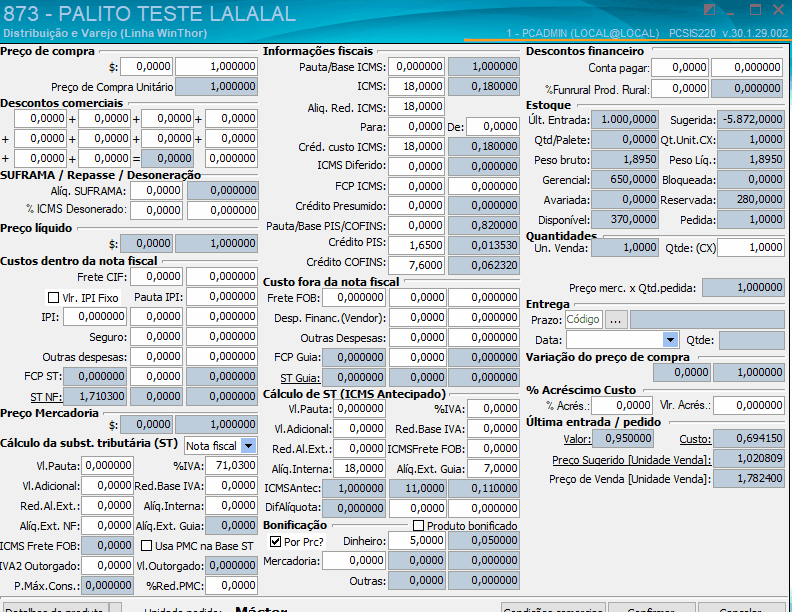Click the %Red.PMC field
This screenshot has width=792, height=612.
click(x=231, y=586)
